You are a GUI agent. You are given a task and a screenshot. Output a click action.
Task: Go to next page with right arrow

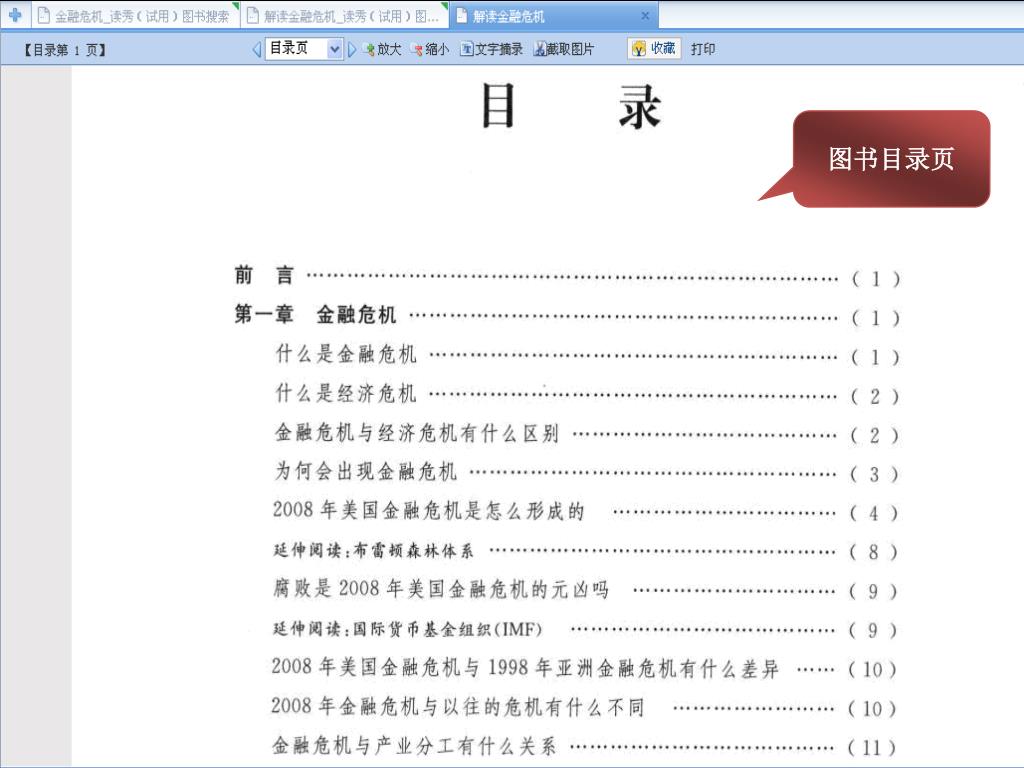pos(352,49)
